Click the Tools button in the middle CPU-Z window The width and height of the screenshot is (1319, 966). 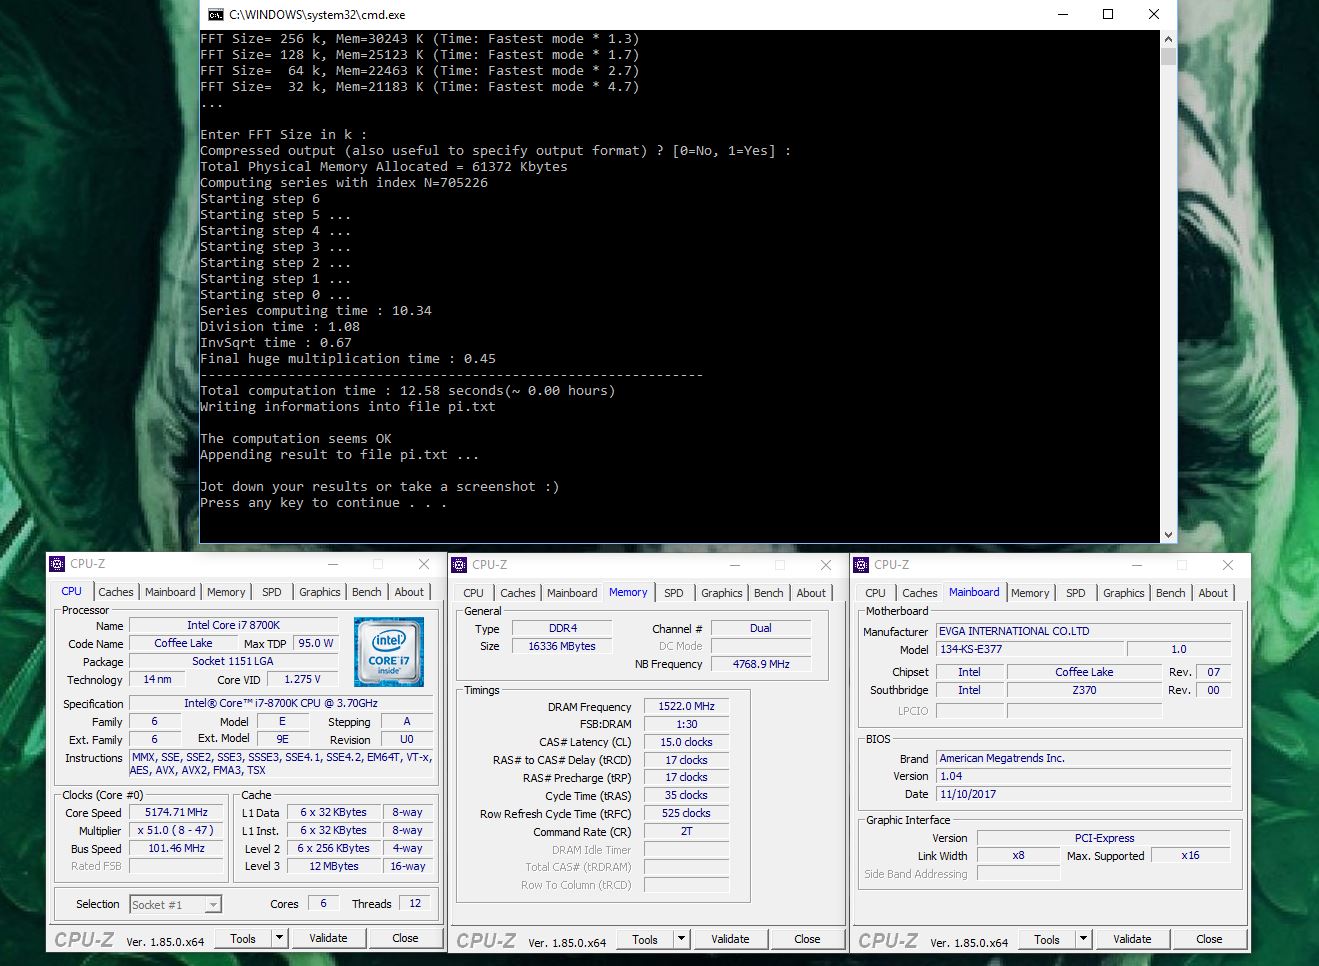click(645, 939)
